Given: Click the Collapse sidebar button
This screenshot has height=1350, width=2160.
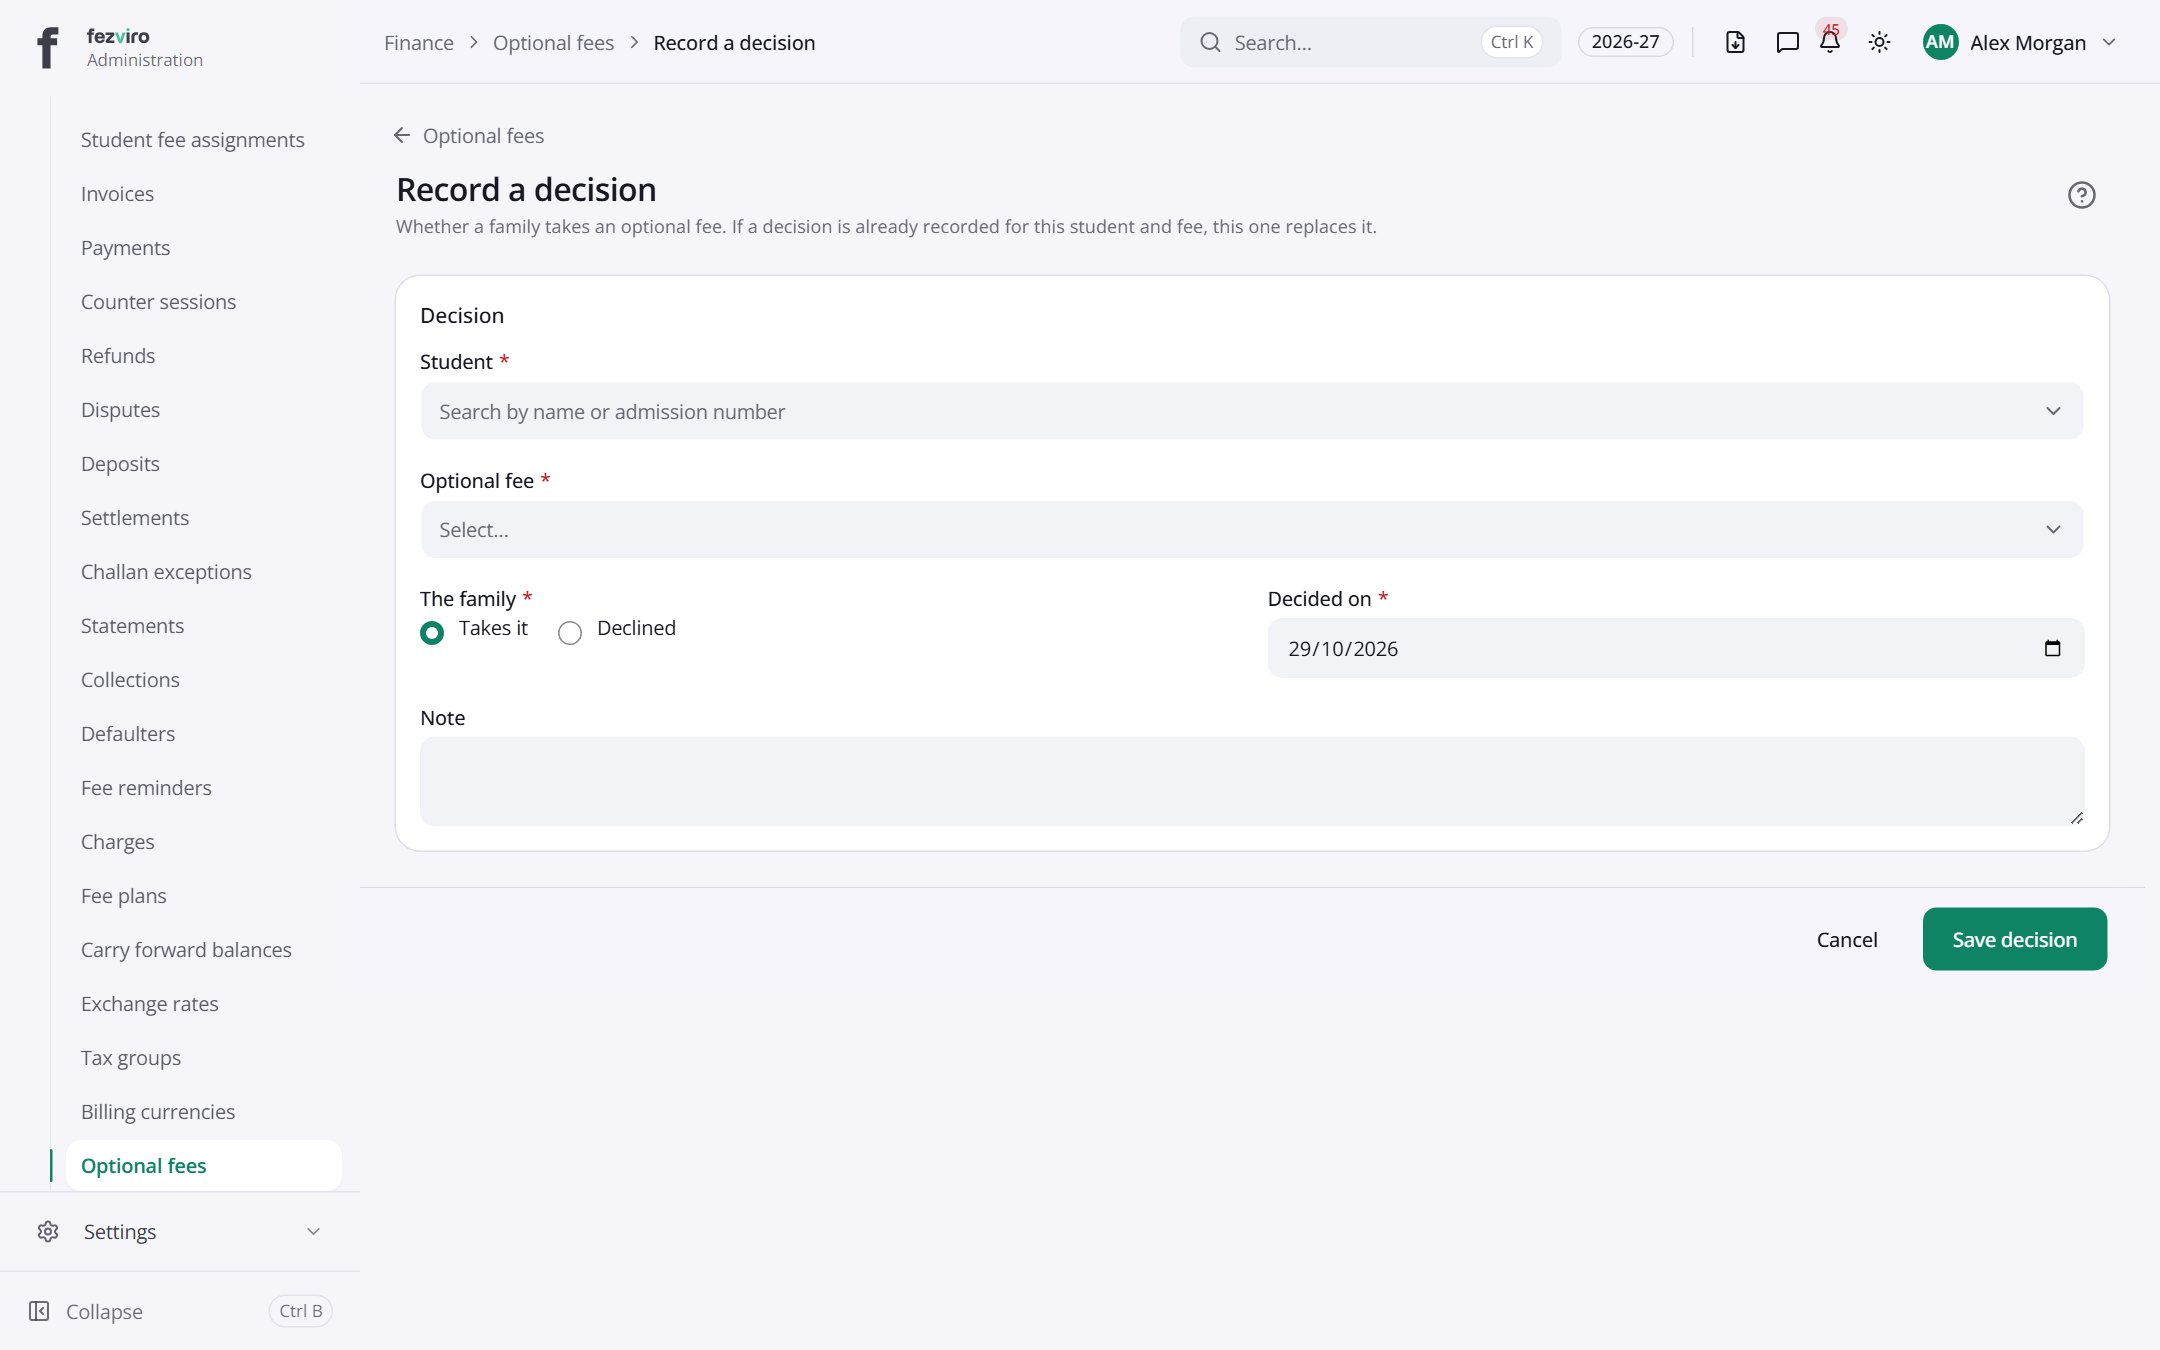Looking at the screenshot, I should (x=180, y=1311).
